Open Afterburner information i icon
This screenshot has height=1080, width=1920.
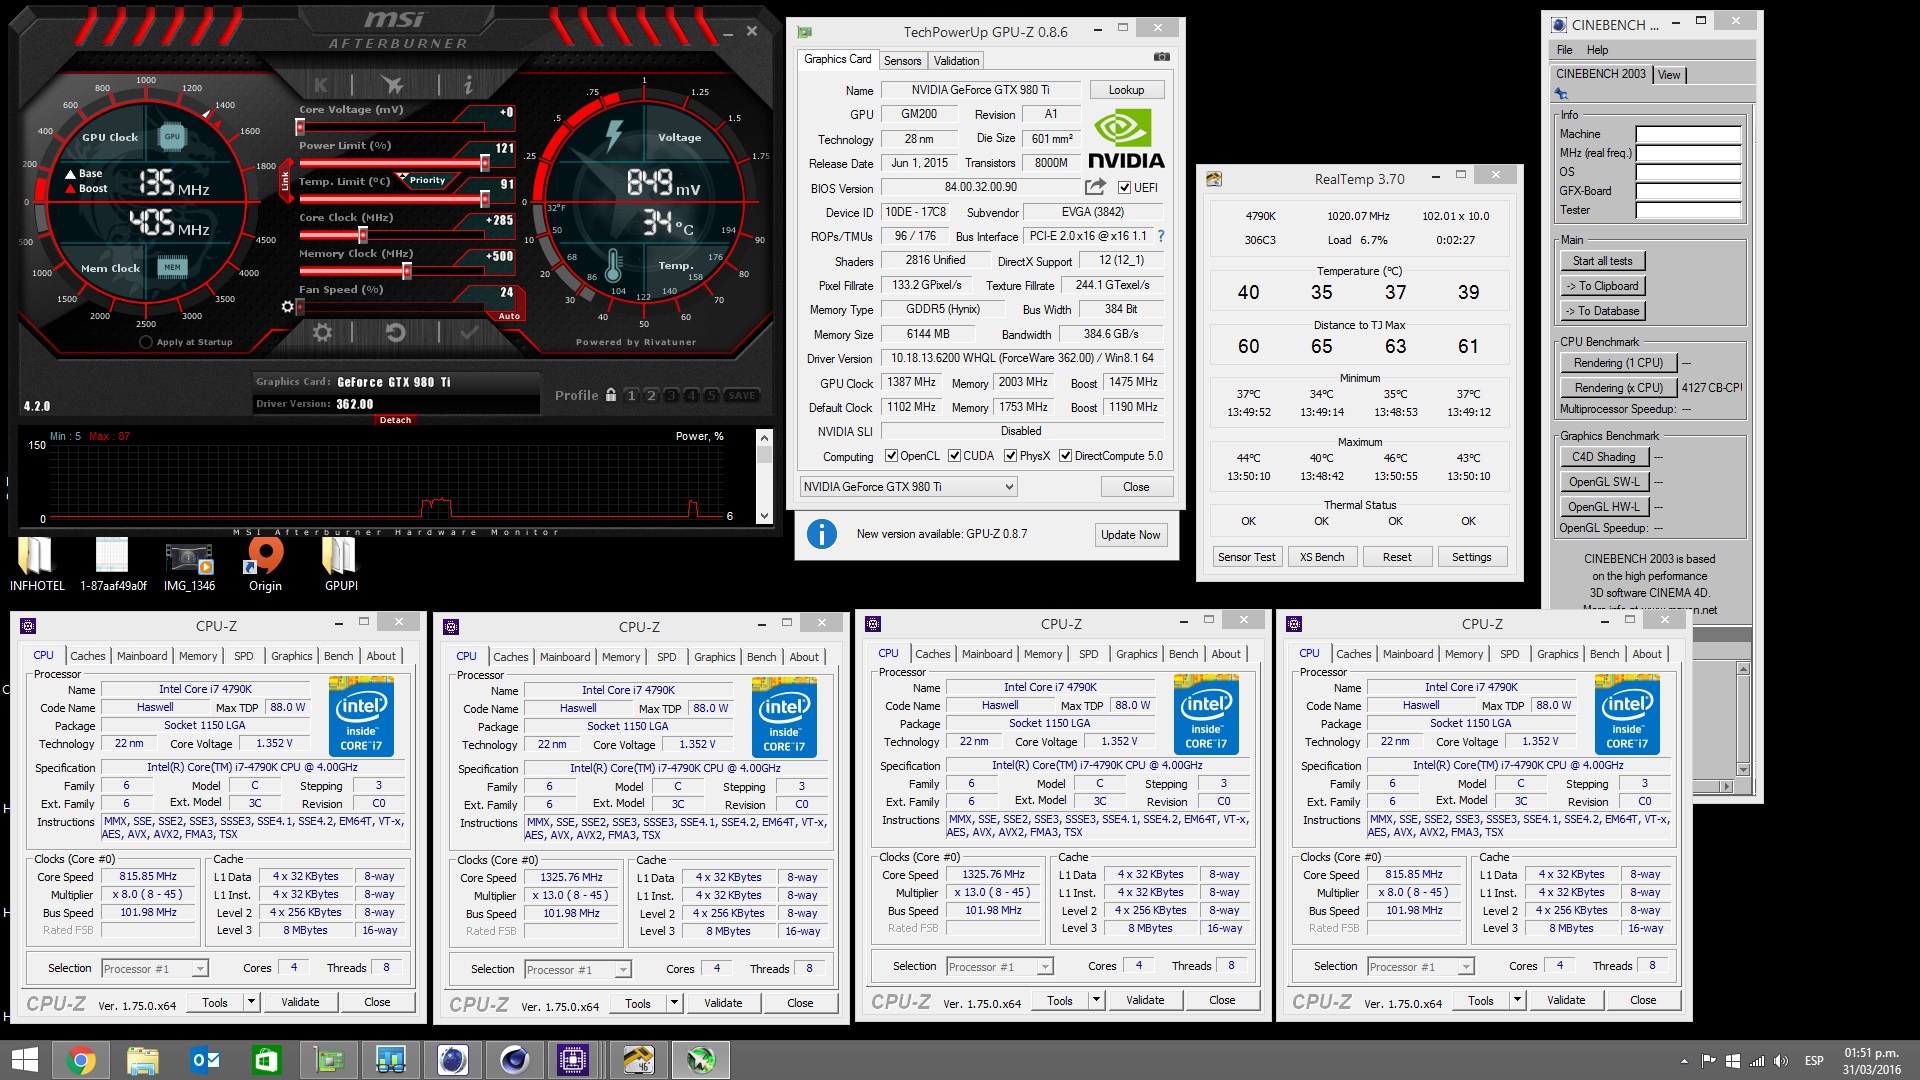(x=467, y=85)
